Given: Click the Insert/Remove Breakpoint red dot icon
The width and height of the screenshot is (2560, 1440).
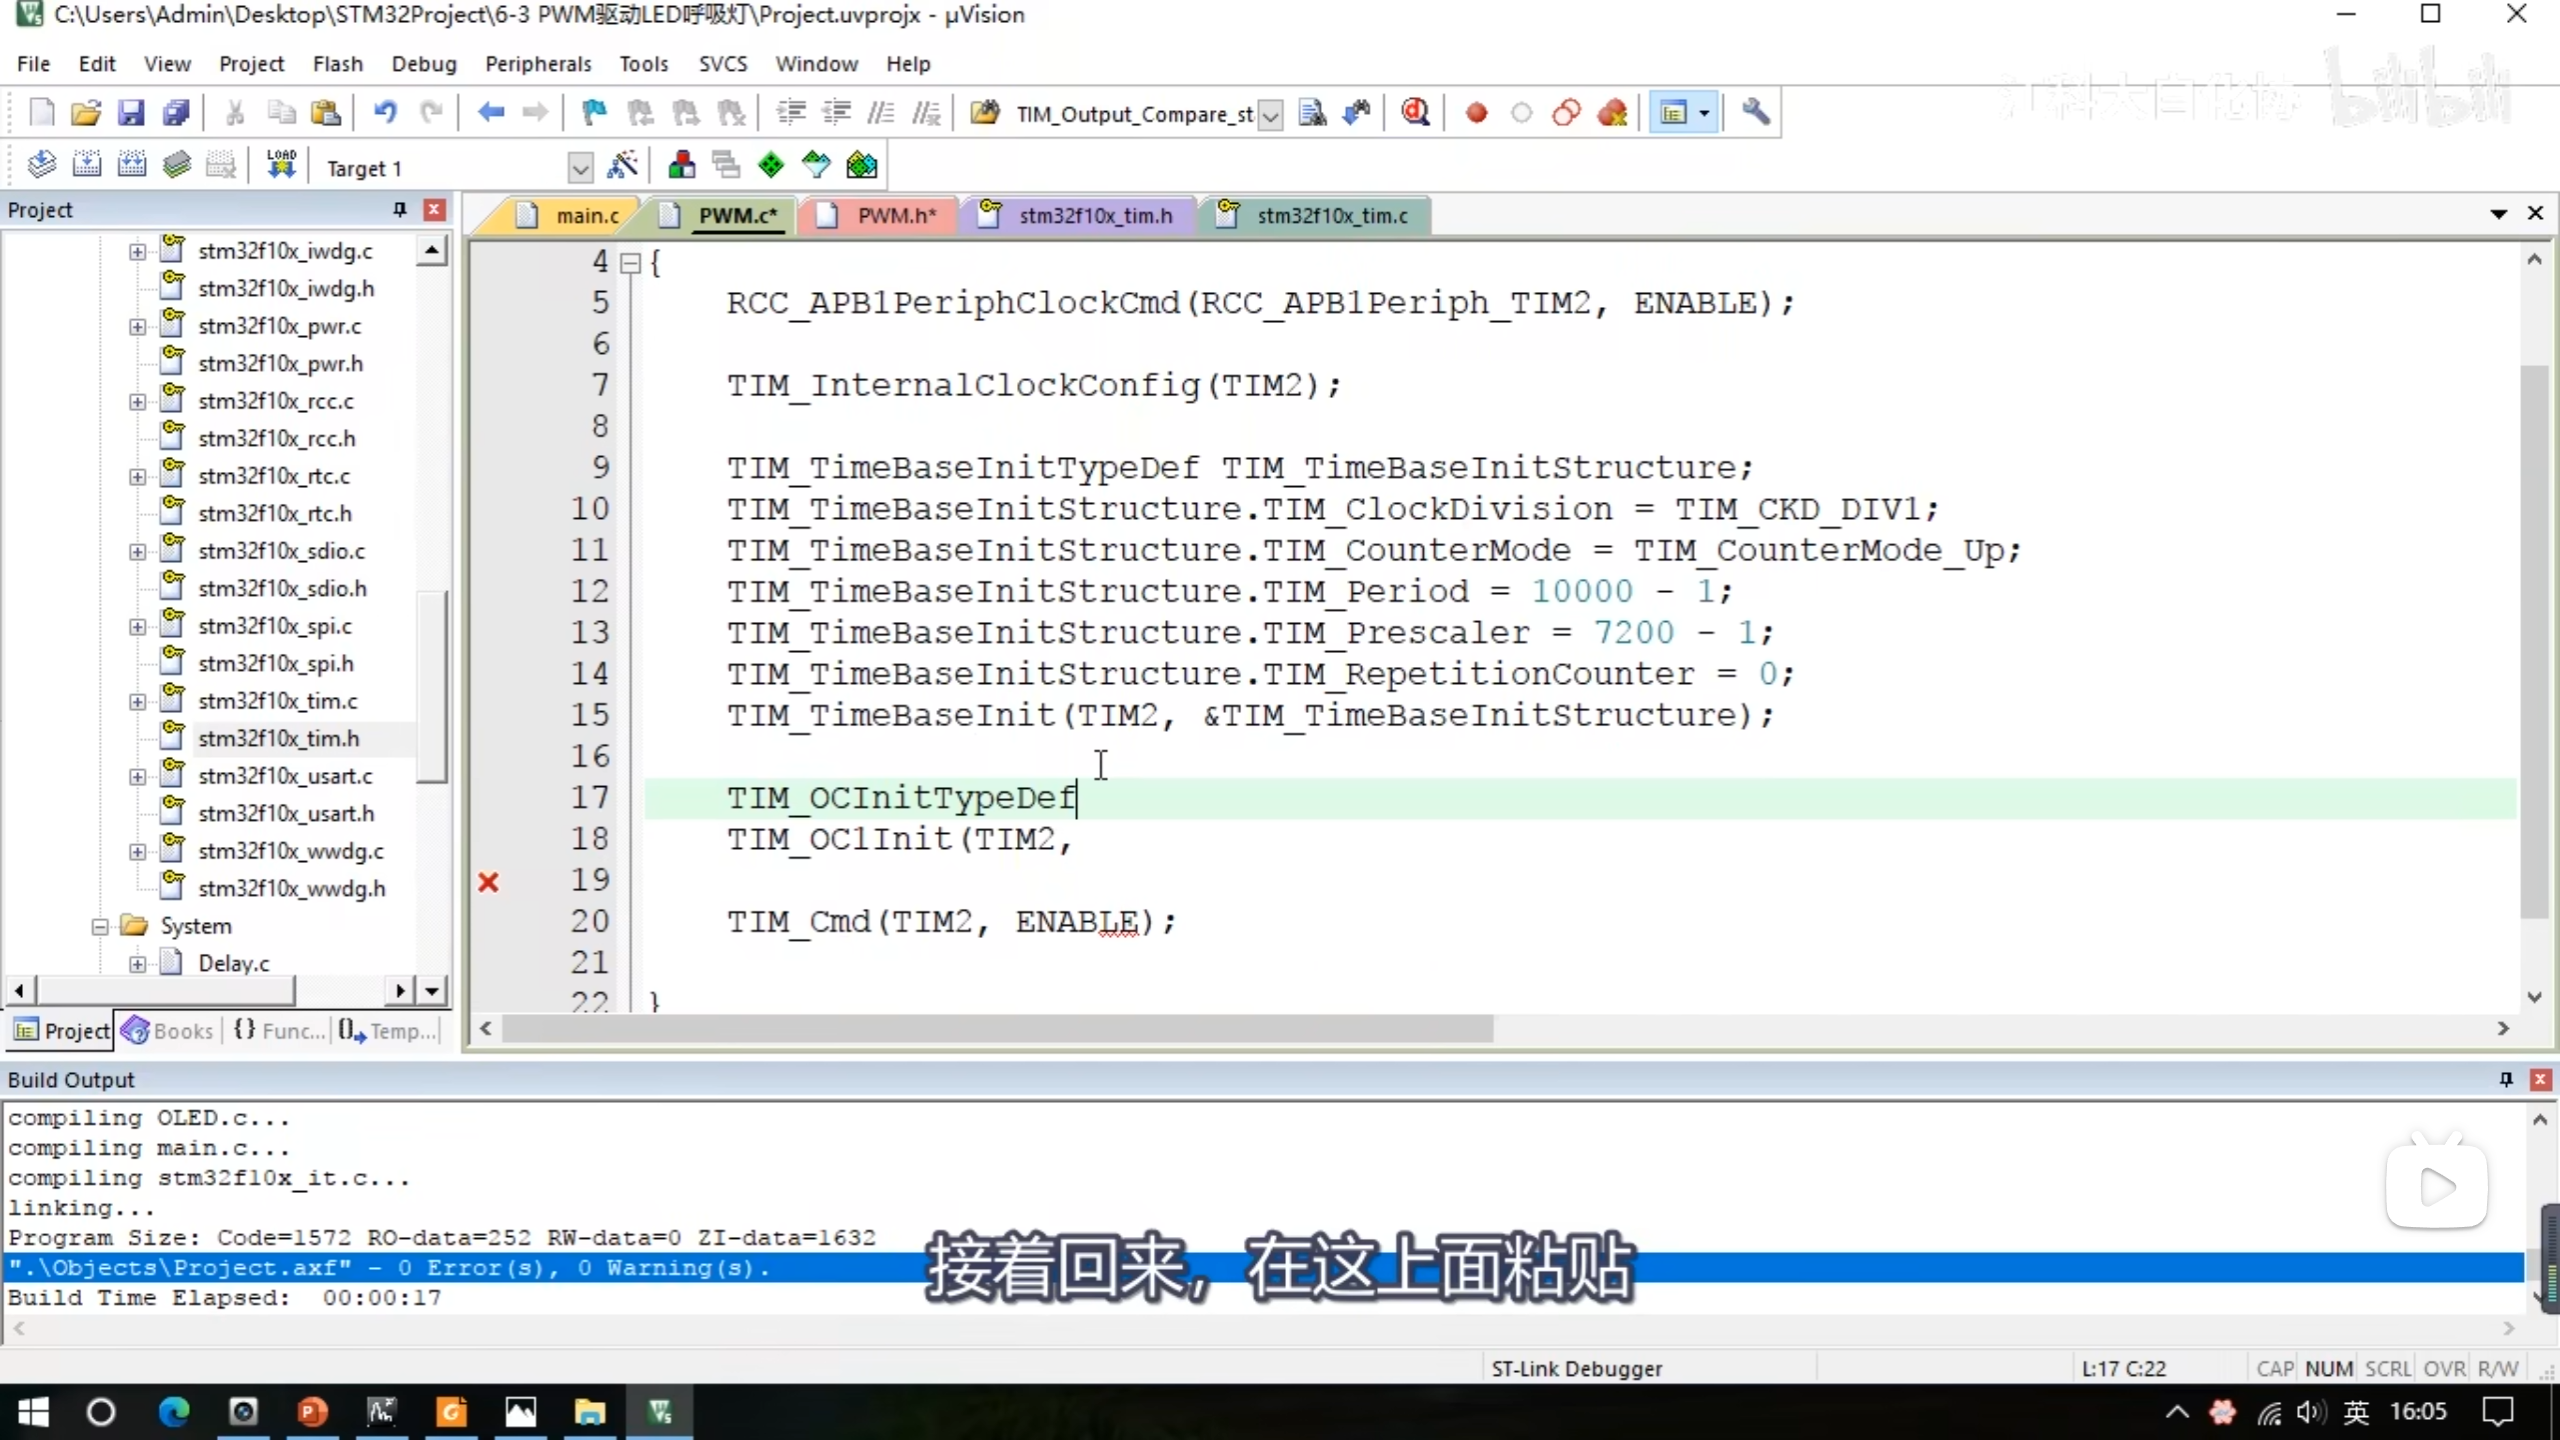Looking at the screenshot, I should click(x=1476, y=113).
